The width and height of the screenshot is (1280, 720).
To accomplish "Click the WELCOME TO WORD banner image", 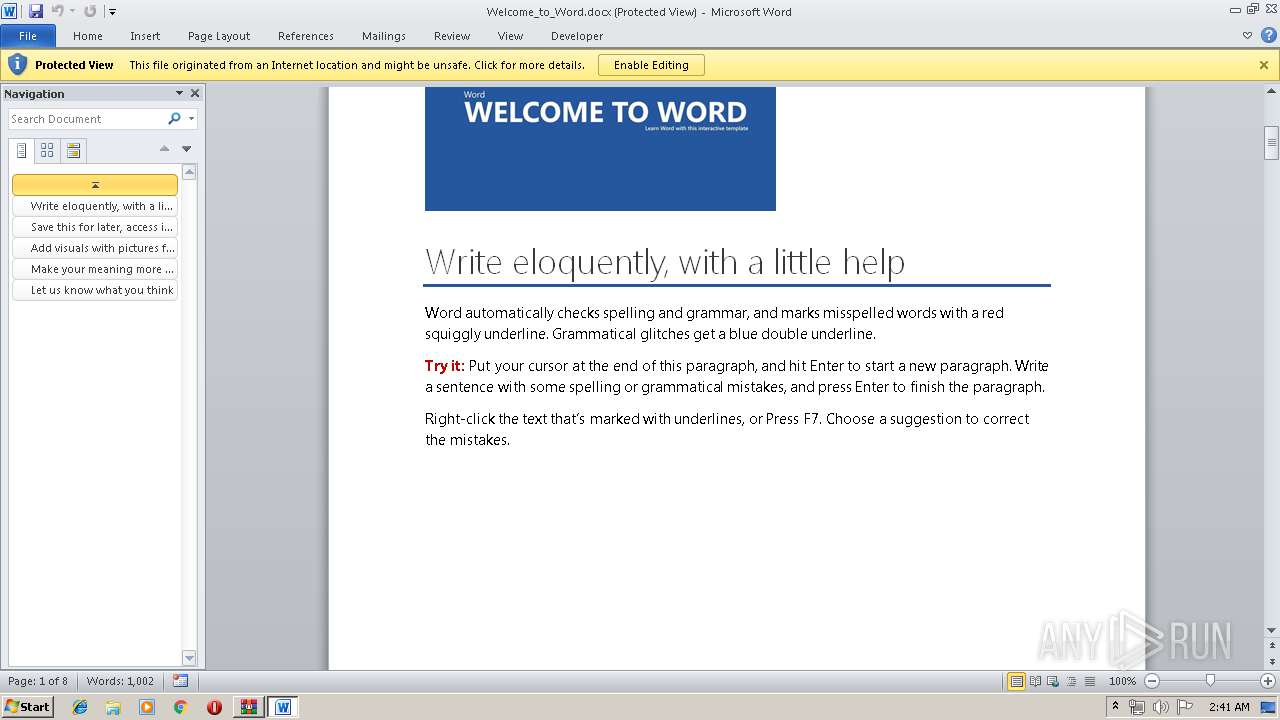I will 600,148.
